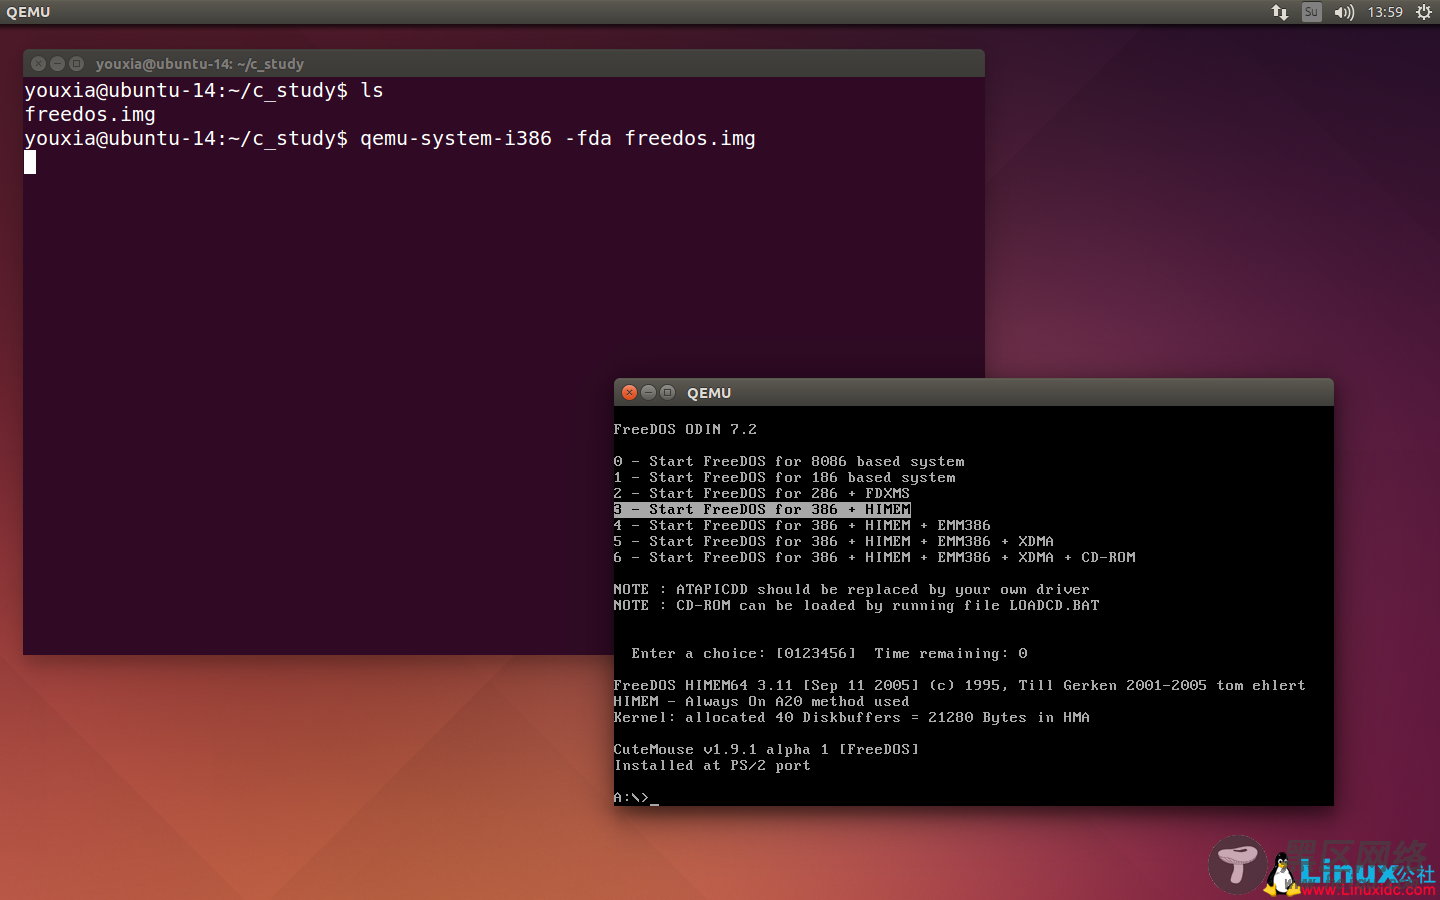This screenshot has height=900, width=1440.
Task: Close the terminal window
Action: click(38, 63)
